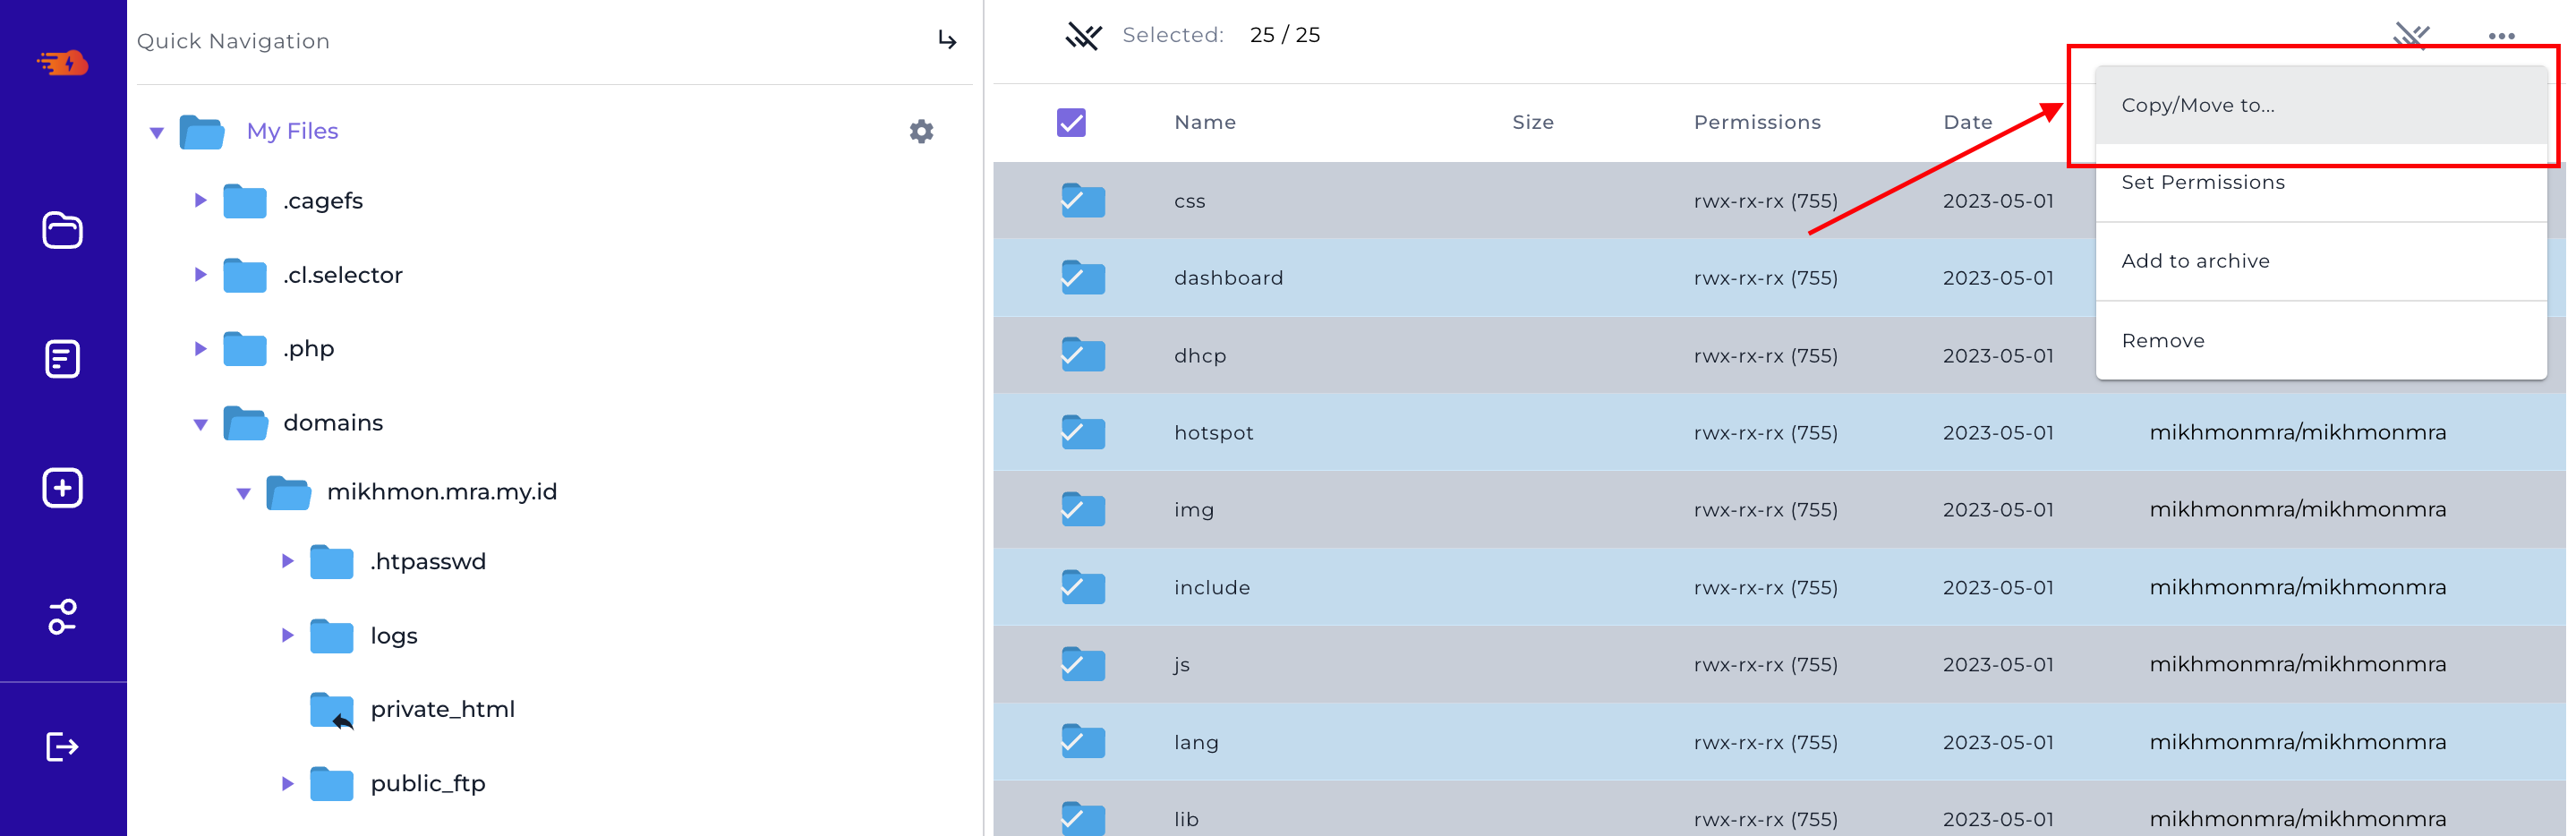Click the lang row date 2023-05-01

pos(1997,742)
